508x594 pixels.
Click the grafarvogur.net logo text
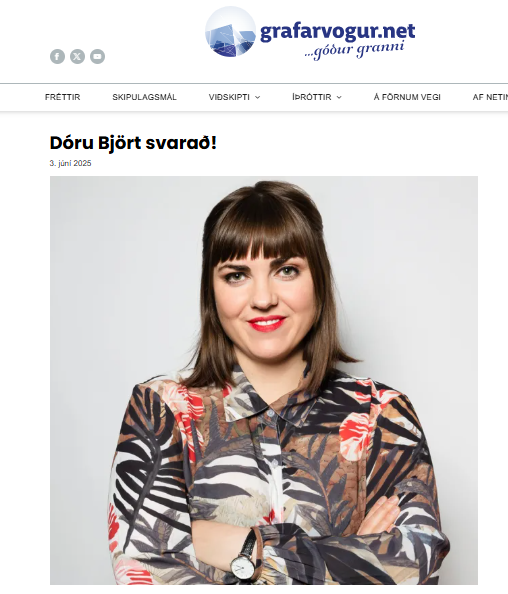click(x=338, y=32)
